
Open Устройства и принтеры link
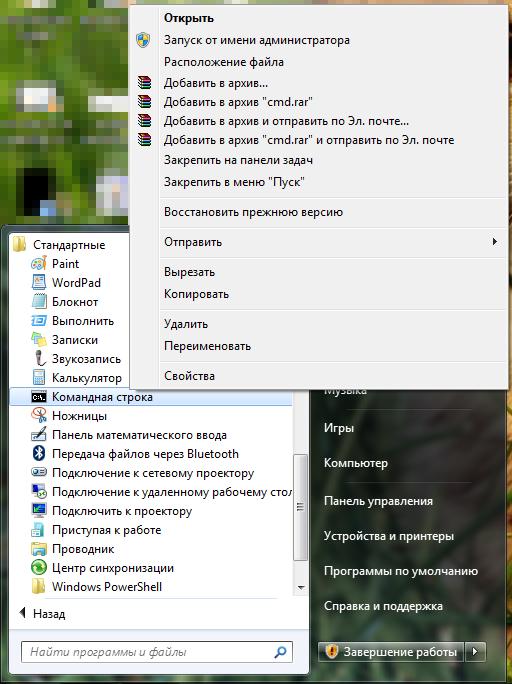(x=389, y=536)
